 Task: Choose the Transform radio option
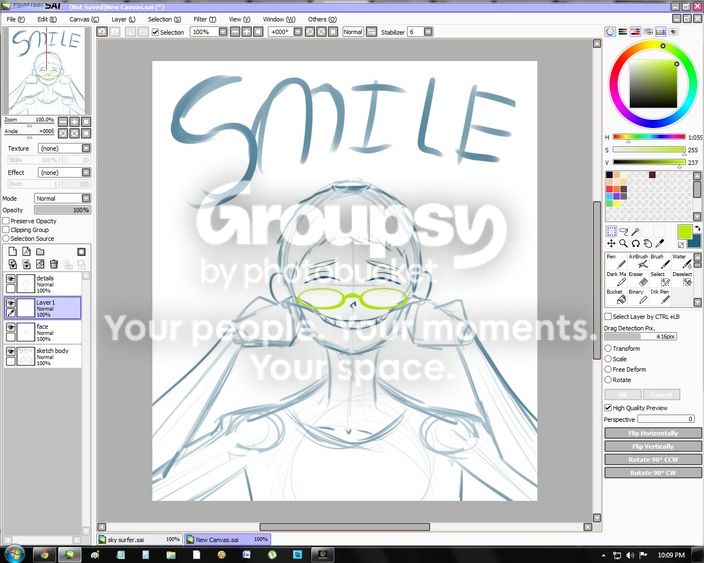[x=608, y=348]
